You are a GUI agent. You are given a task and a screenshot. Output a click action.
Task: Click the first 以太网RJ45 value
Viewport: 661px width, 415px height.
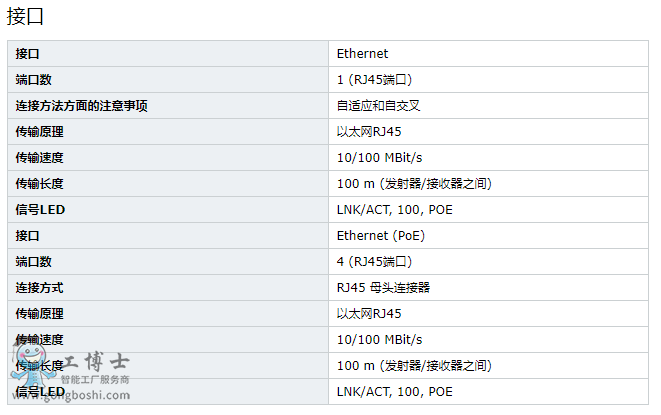pyautogui.click(x=369, y=132)
